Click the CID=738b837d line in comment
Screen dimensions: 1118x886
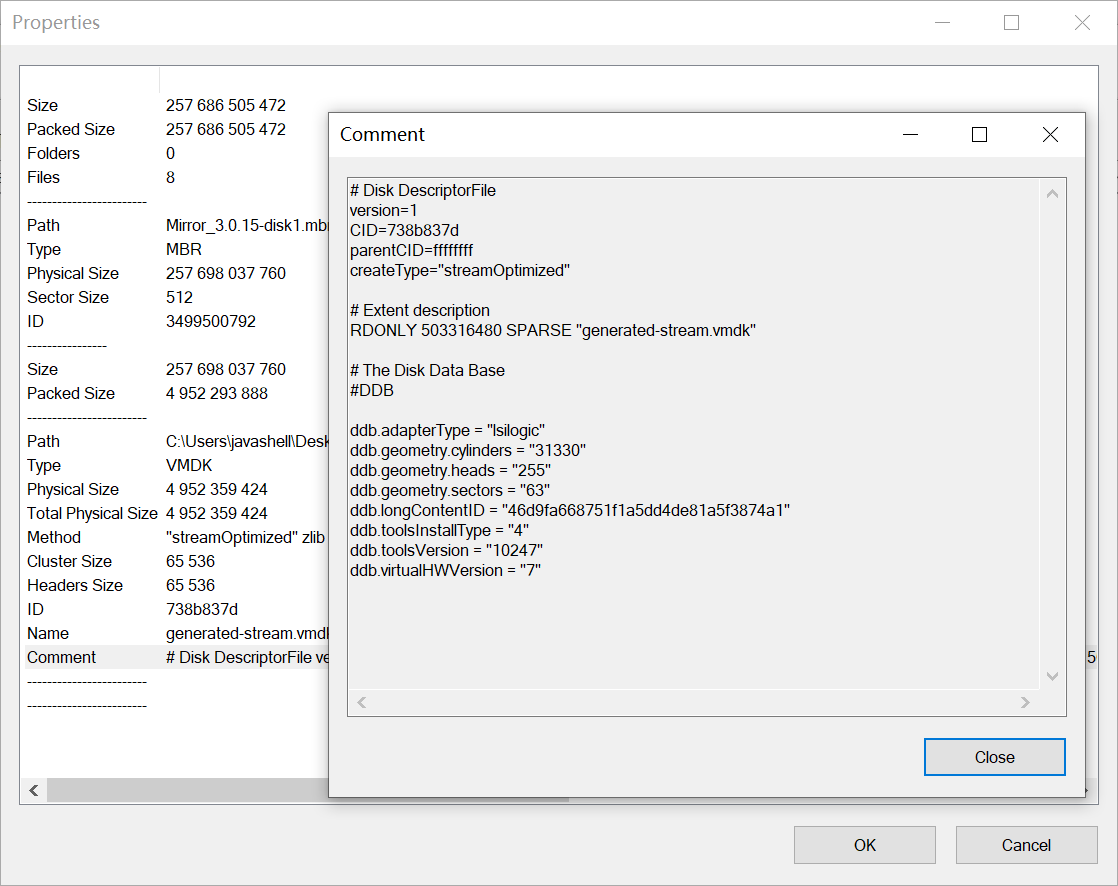tap(404, 231)
